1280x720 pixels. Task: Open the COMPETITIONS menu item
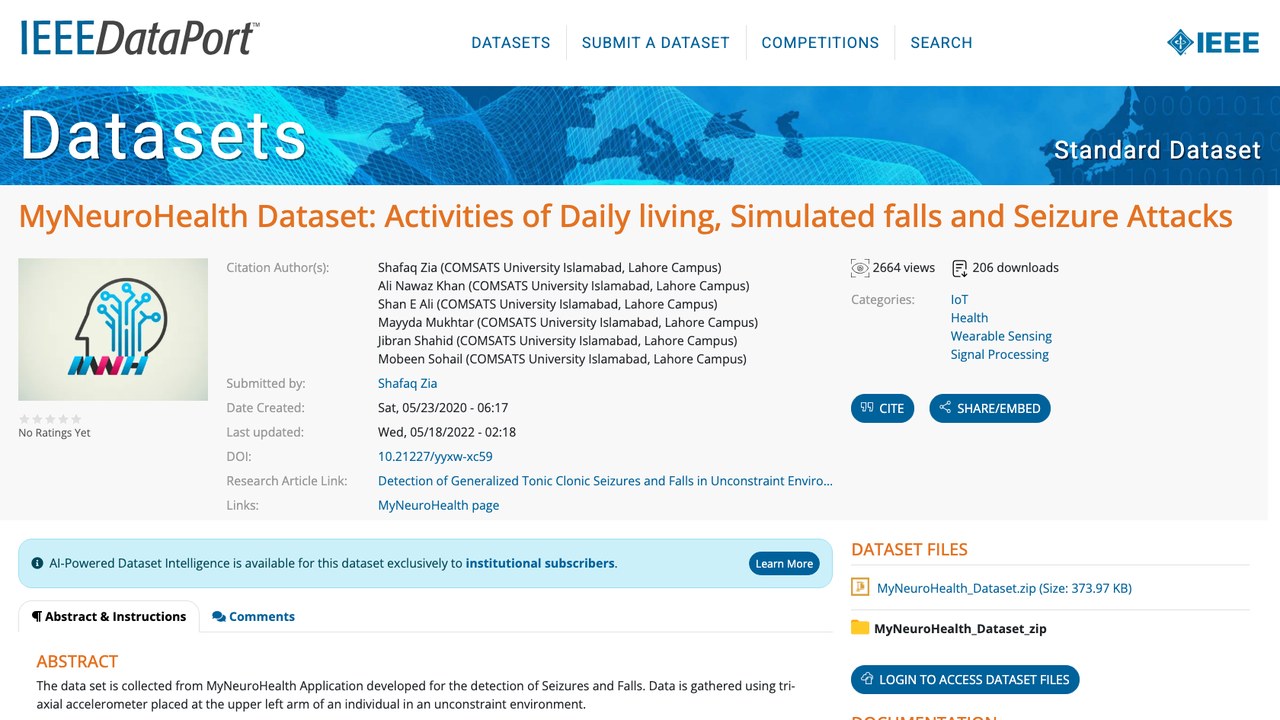click(x=820, y=43)
